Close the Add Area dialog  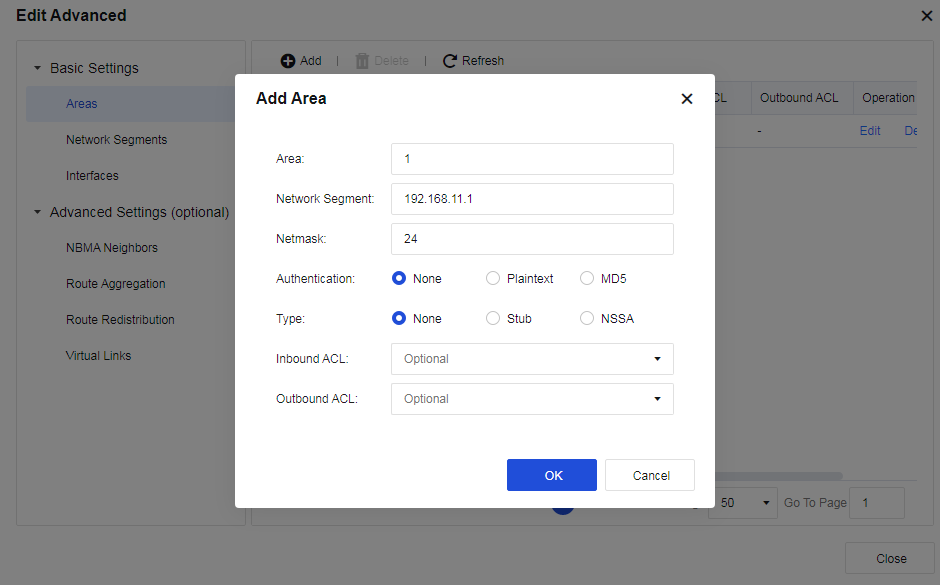pyautogui.click(x=686, y=99)
